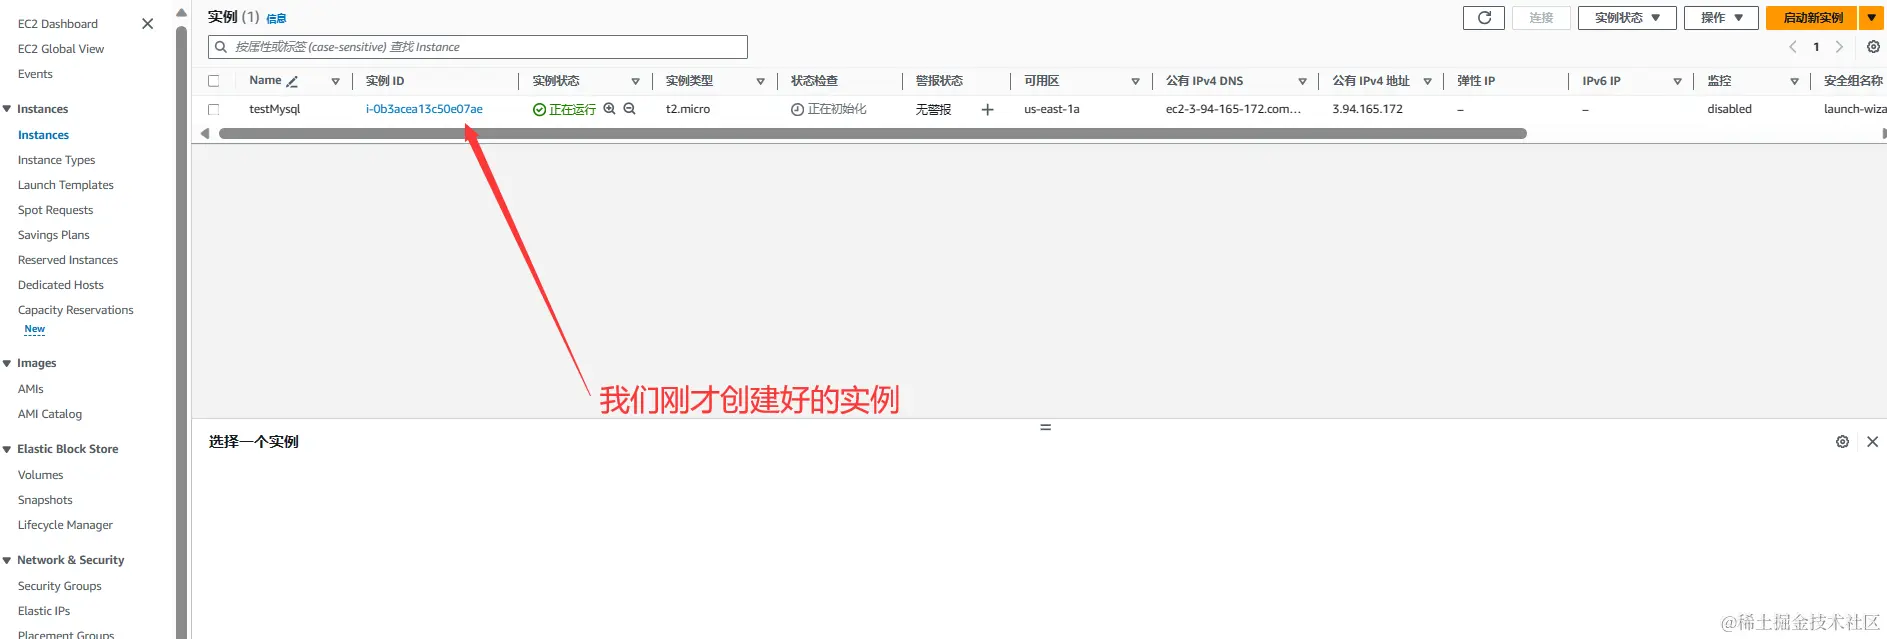Click the search magnifier in filter box
This screenshot has width=1887, height=639.
221,47
